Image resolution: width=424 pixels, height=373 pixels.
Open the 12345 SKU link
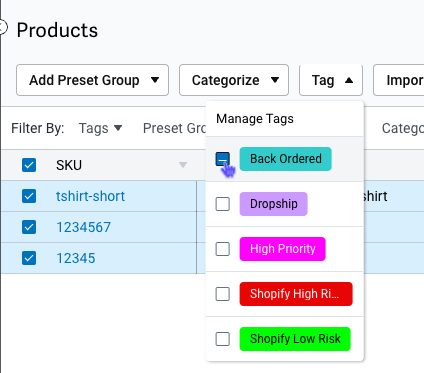click(x=76, y=258)
